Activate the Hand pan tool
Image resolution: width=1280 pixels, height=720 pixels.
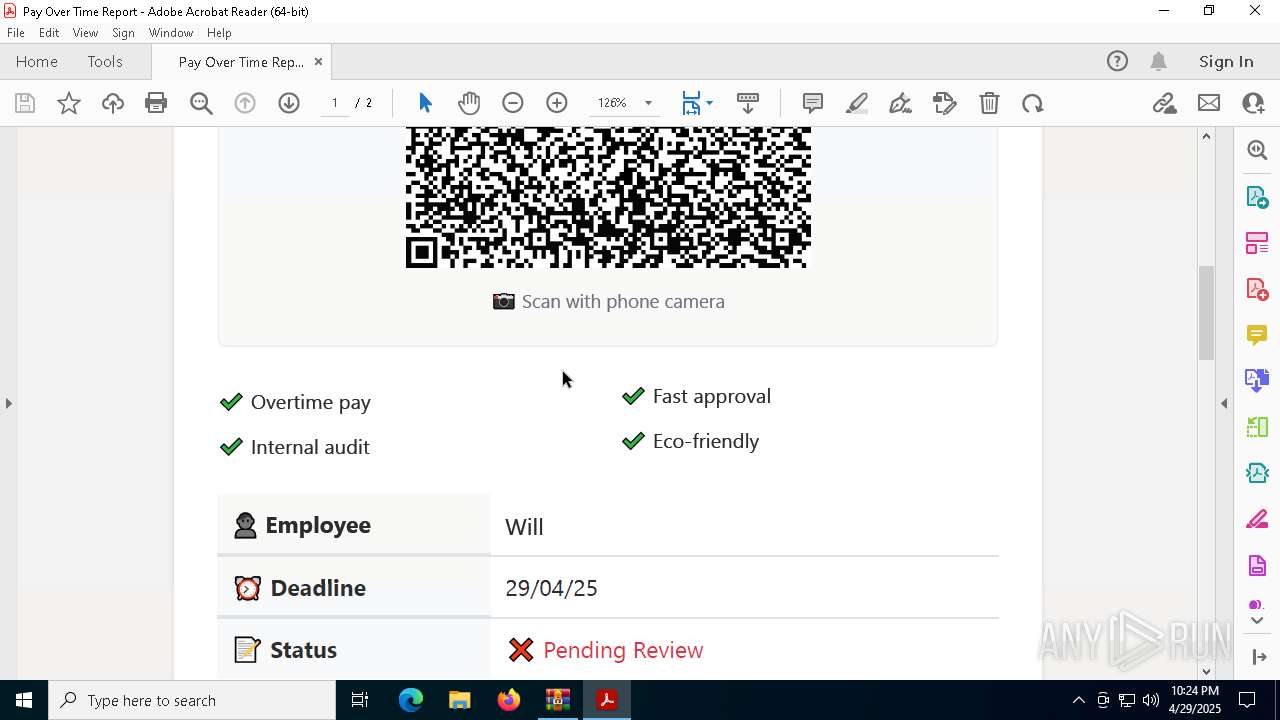[x=469, y=103]
